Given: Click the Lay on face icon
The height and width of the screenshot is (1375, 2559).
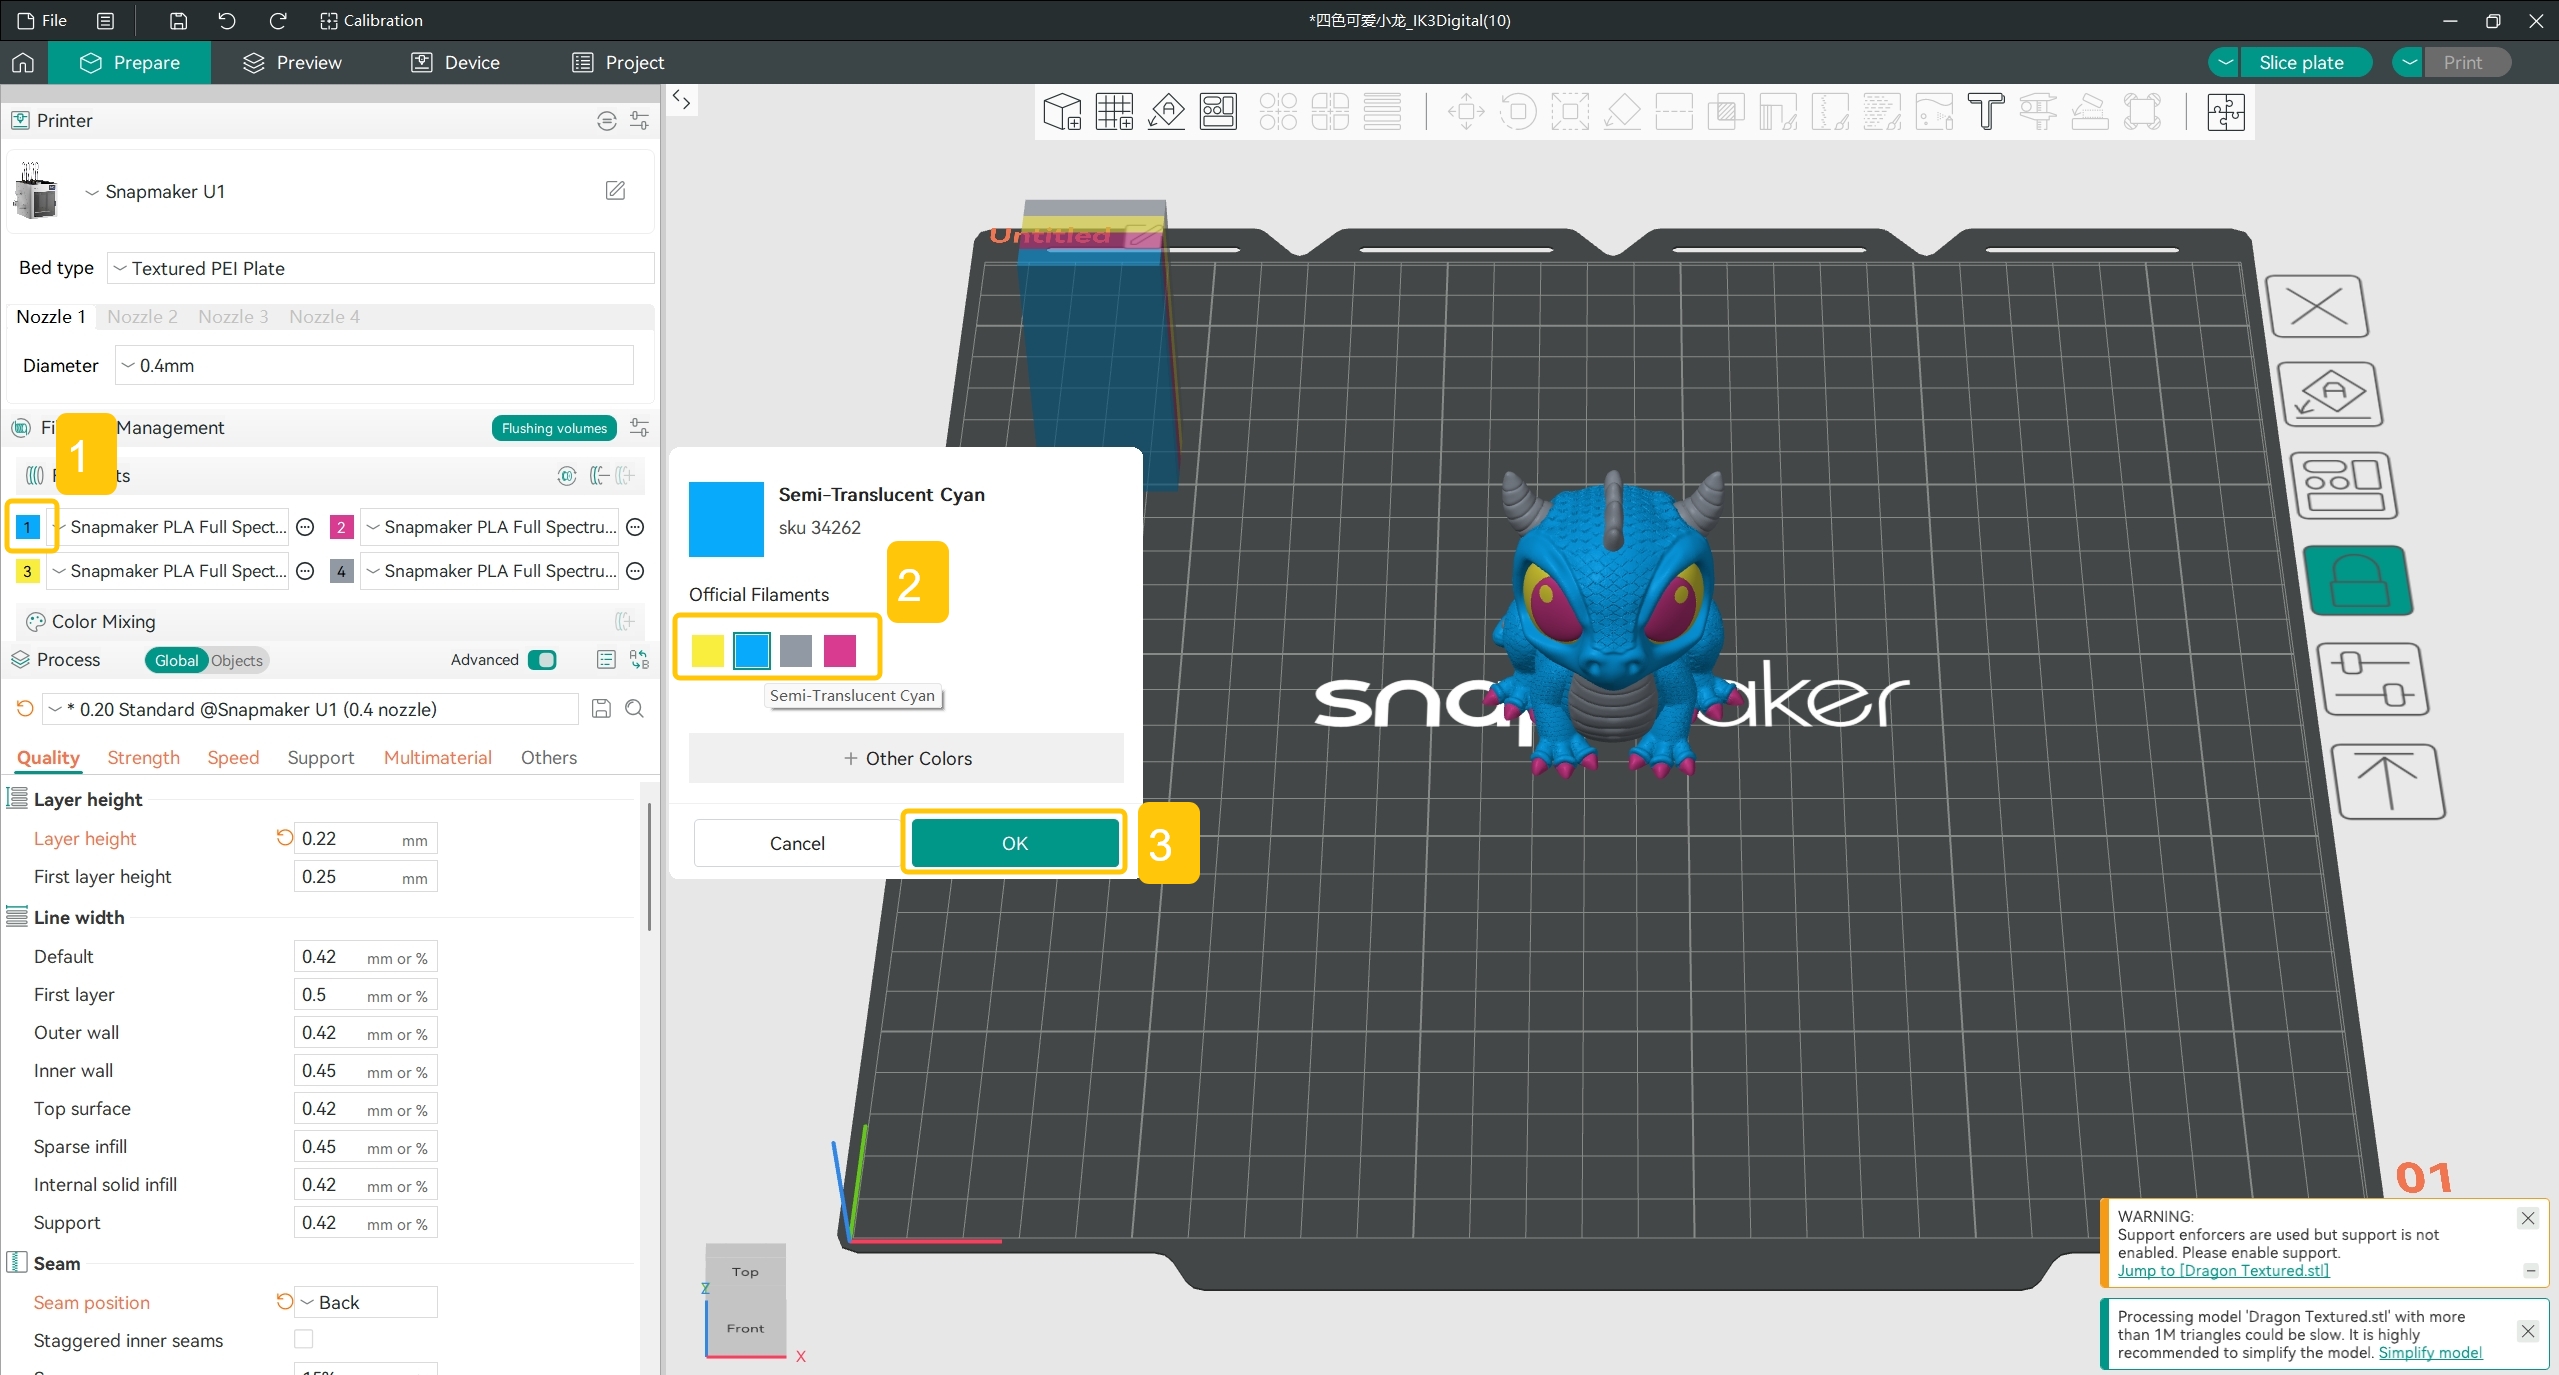Looking at the screenshot, I should pyautogui.click(x=1622, y=112).
